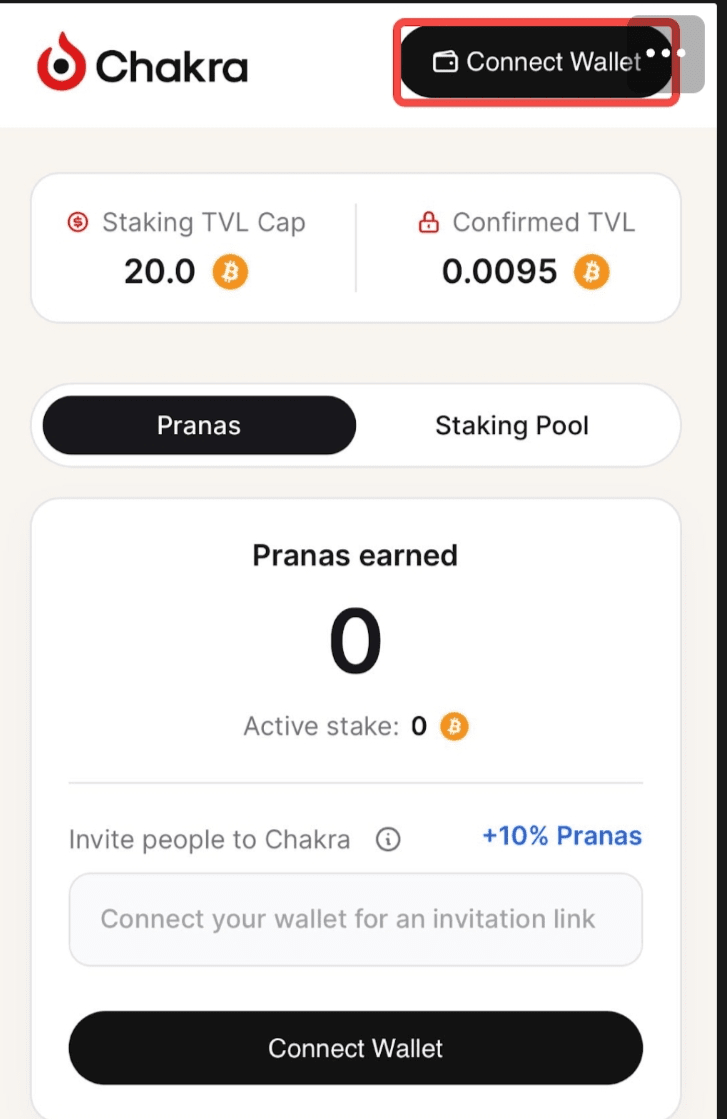The height and width of the screenshot is (1119, 727).
Task: Click the Bitcoin icon beside Active stake
Action: click(x=455, y=726)
